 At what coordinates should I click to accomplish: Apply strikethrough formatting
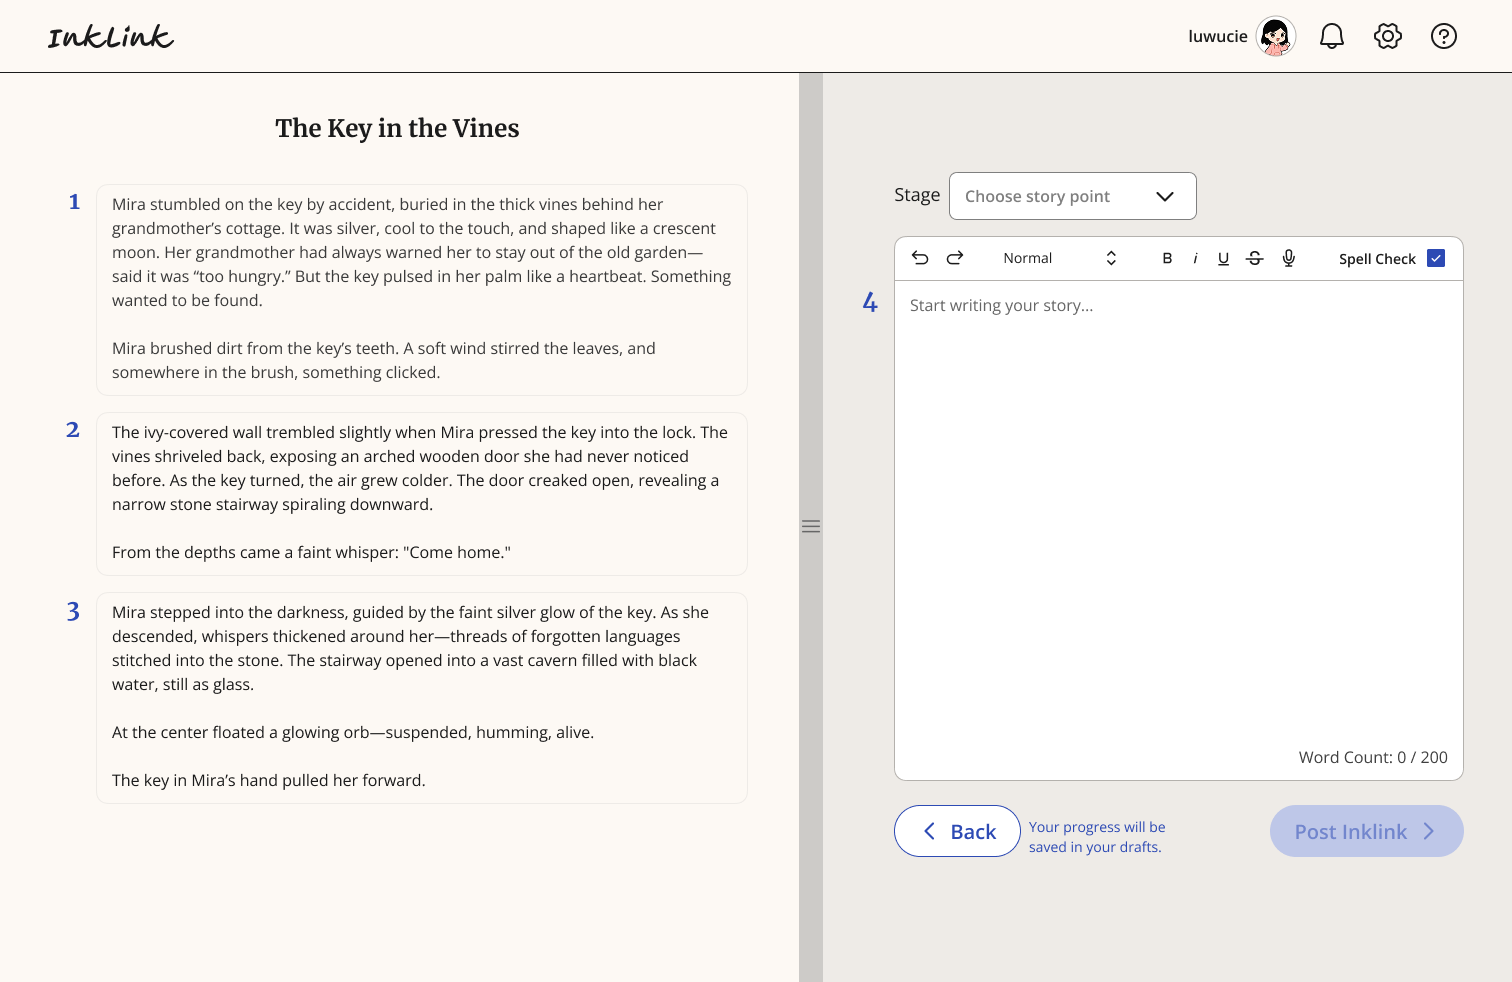coord(1254,258)
